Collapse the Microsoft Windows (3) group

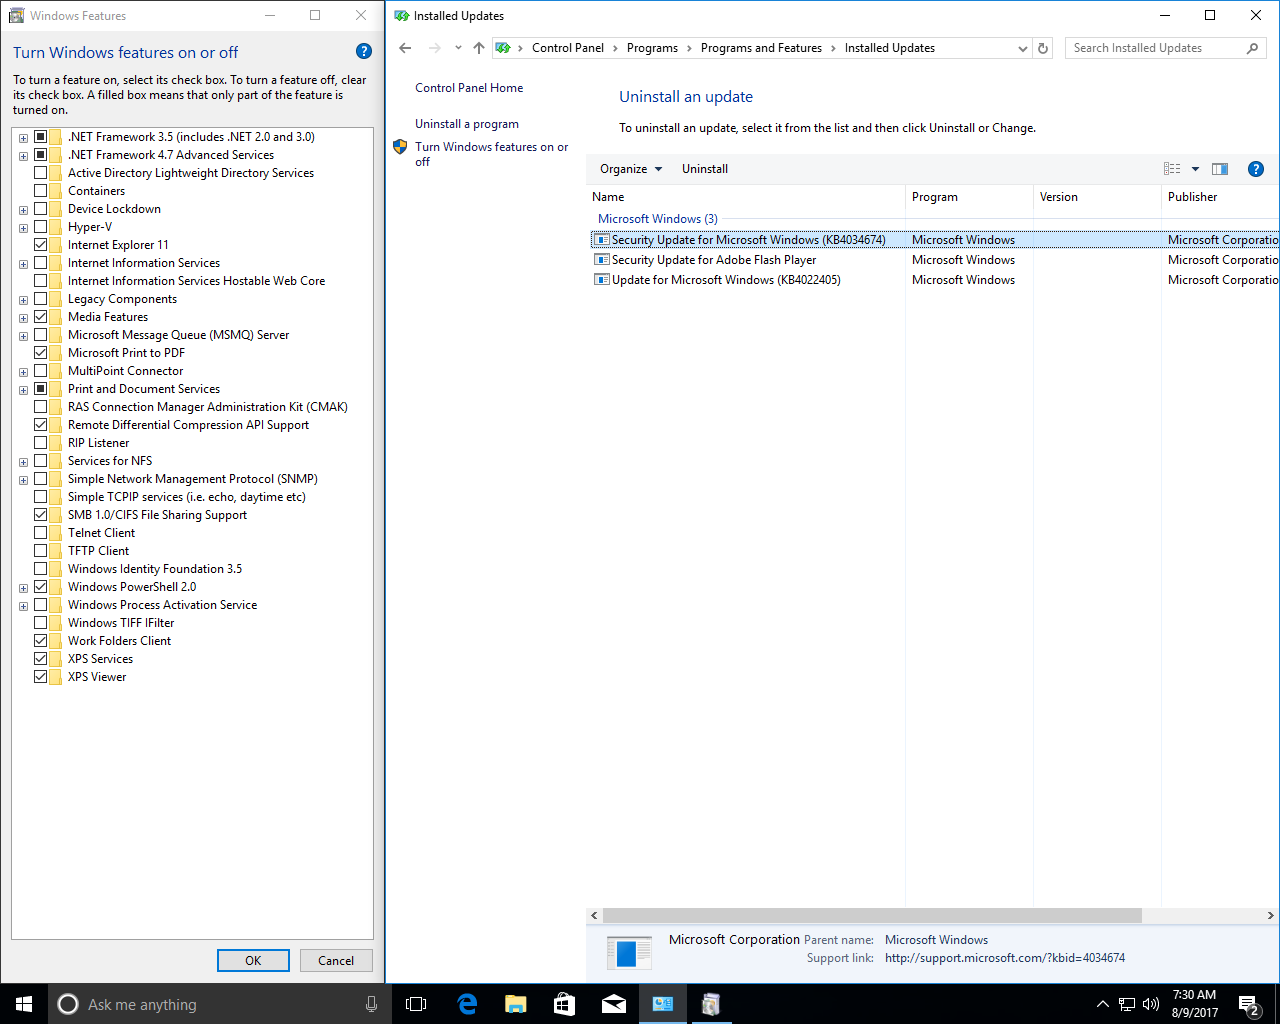pyautogui.click(x=658, y=219)
